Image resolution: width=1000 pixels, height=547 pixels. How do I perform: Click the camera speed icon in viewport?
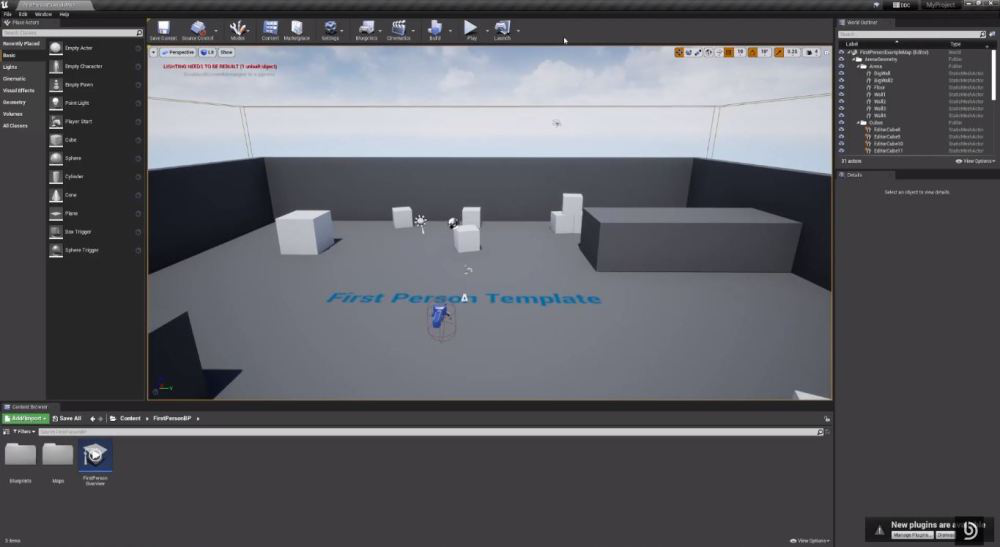(809, 52)
